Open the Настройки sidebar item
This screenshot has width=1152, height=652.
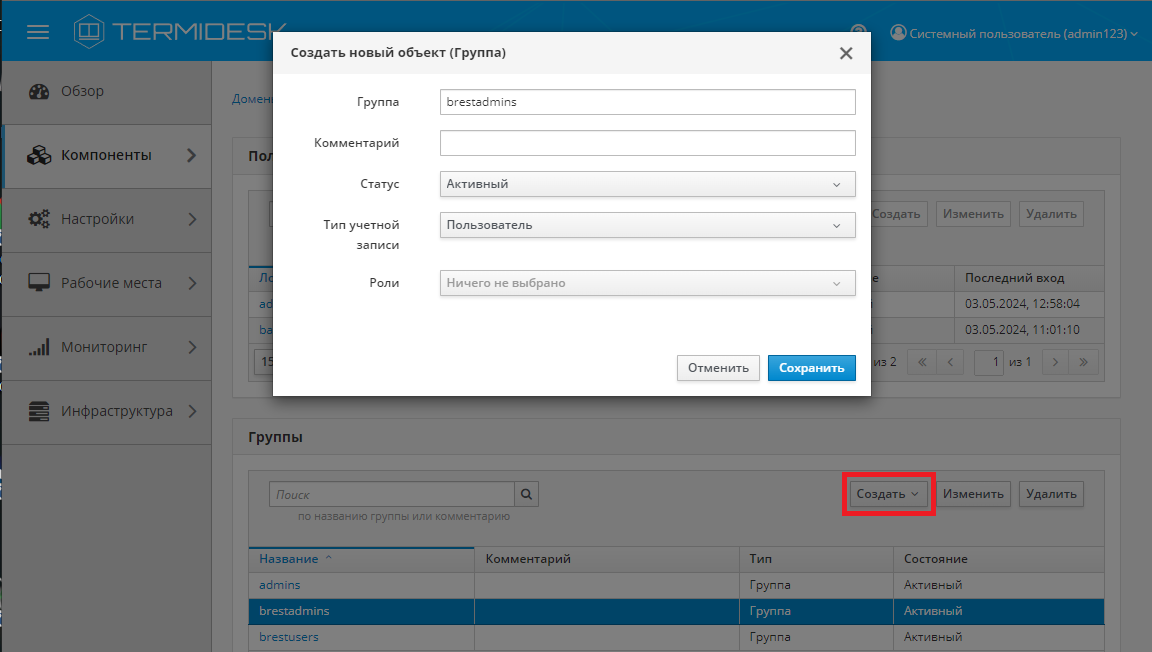tap(107, 220)
